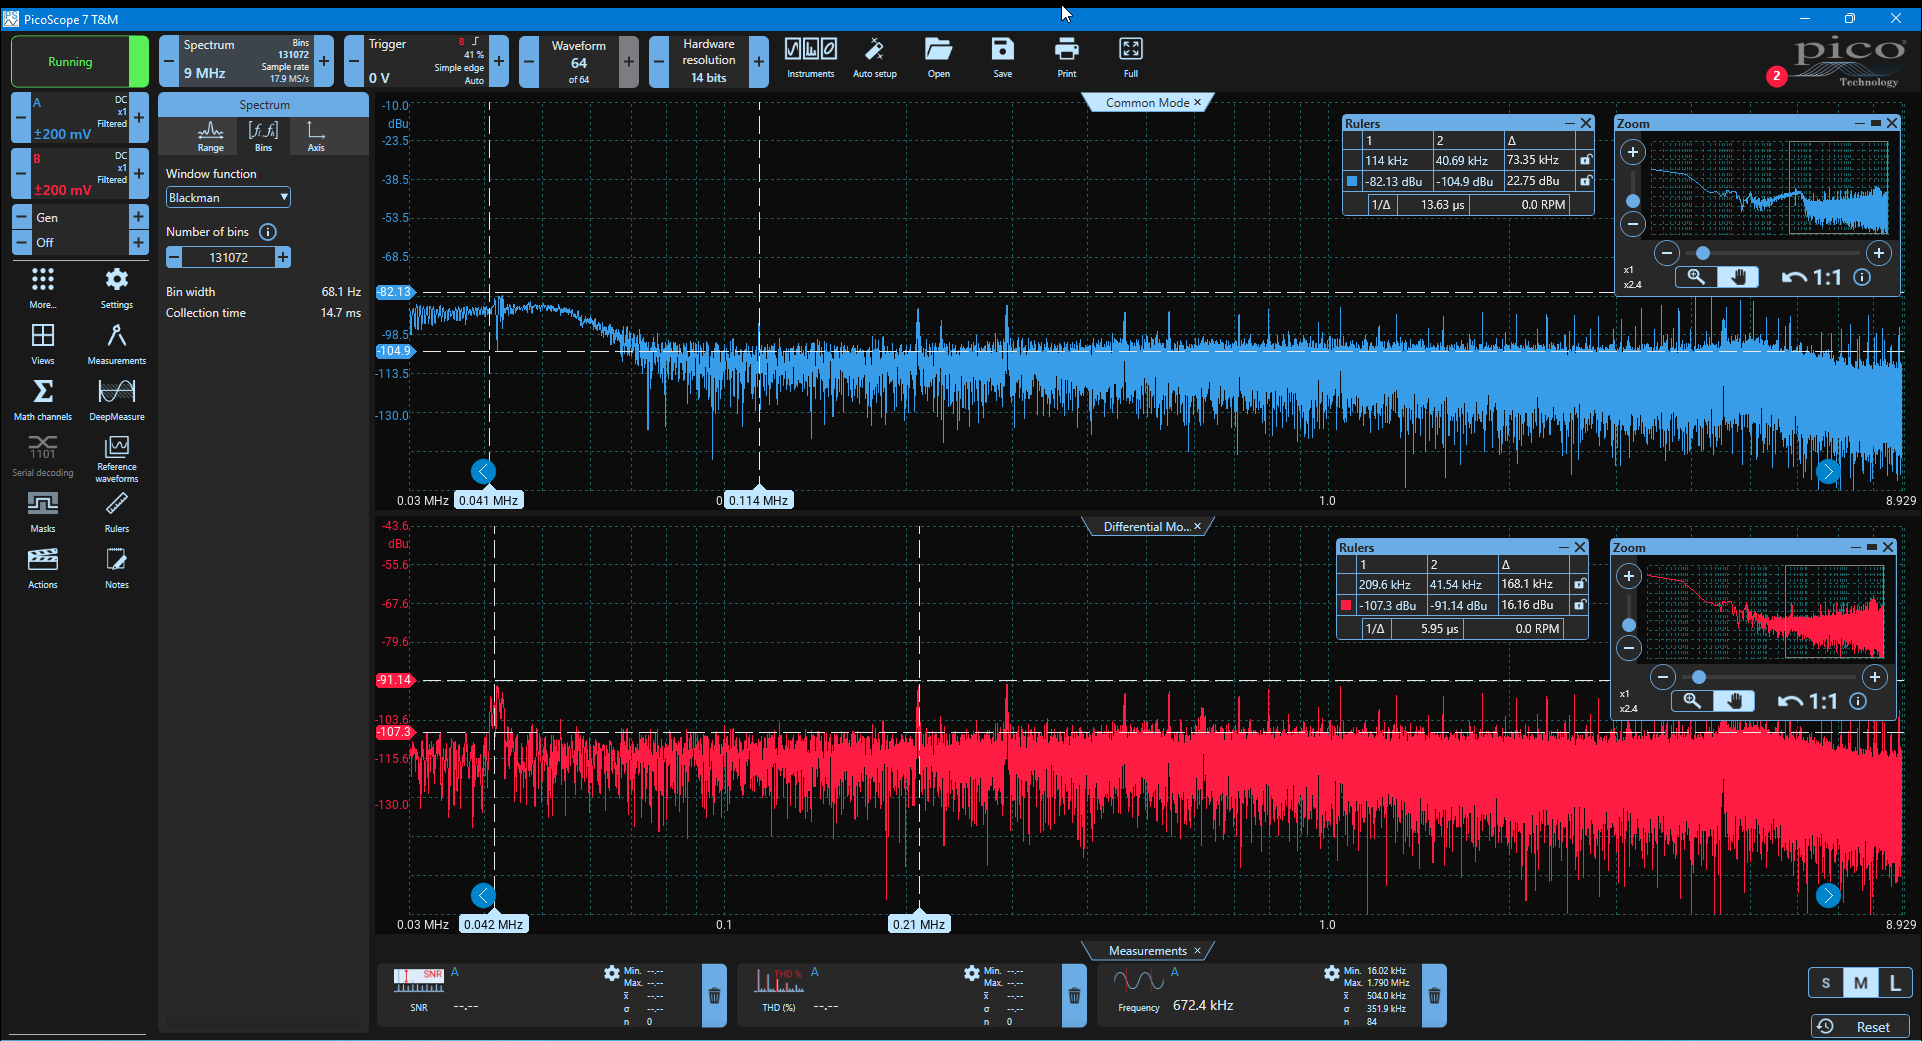The width and height of the screenshot is (1922, 1041).
Task: Switch to the Bins tab
Action: click(263, 136)
